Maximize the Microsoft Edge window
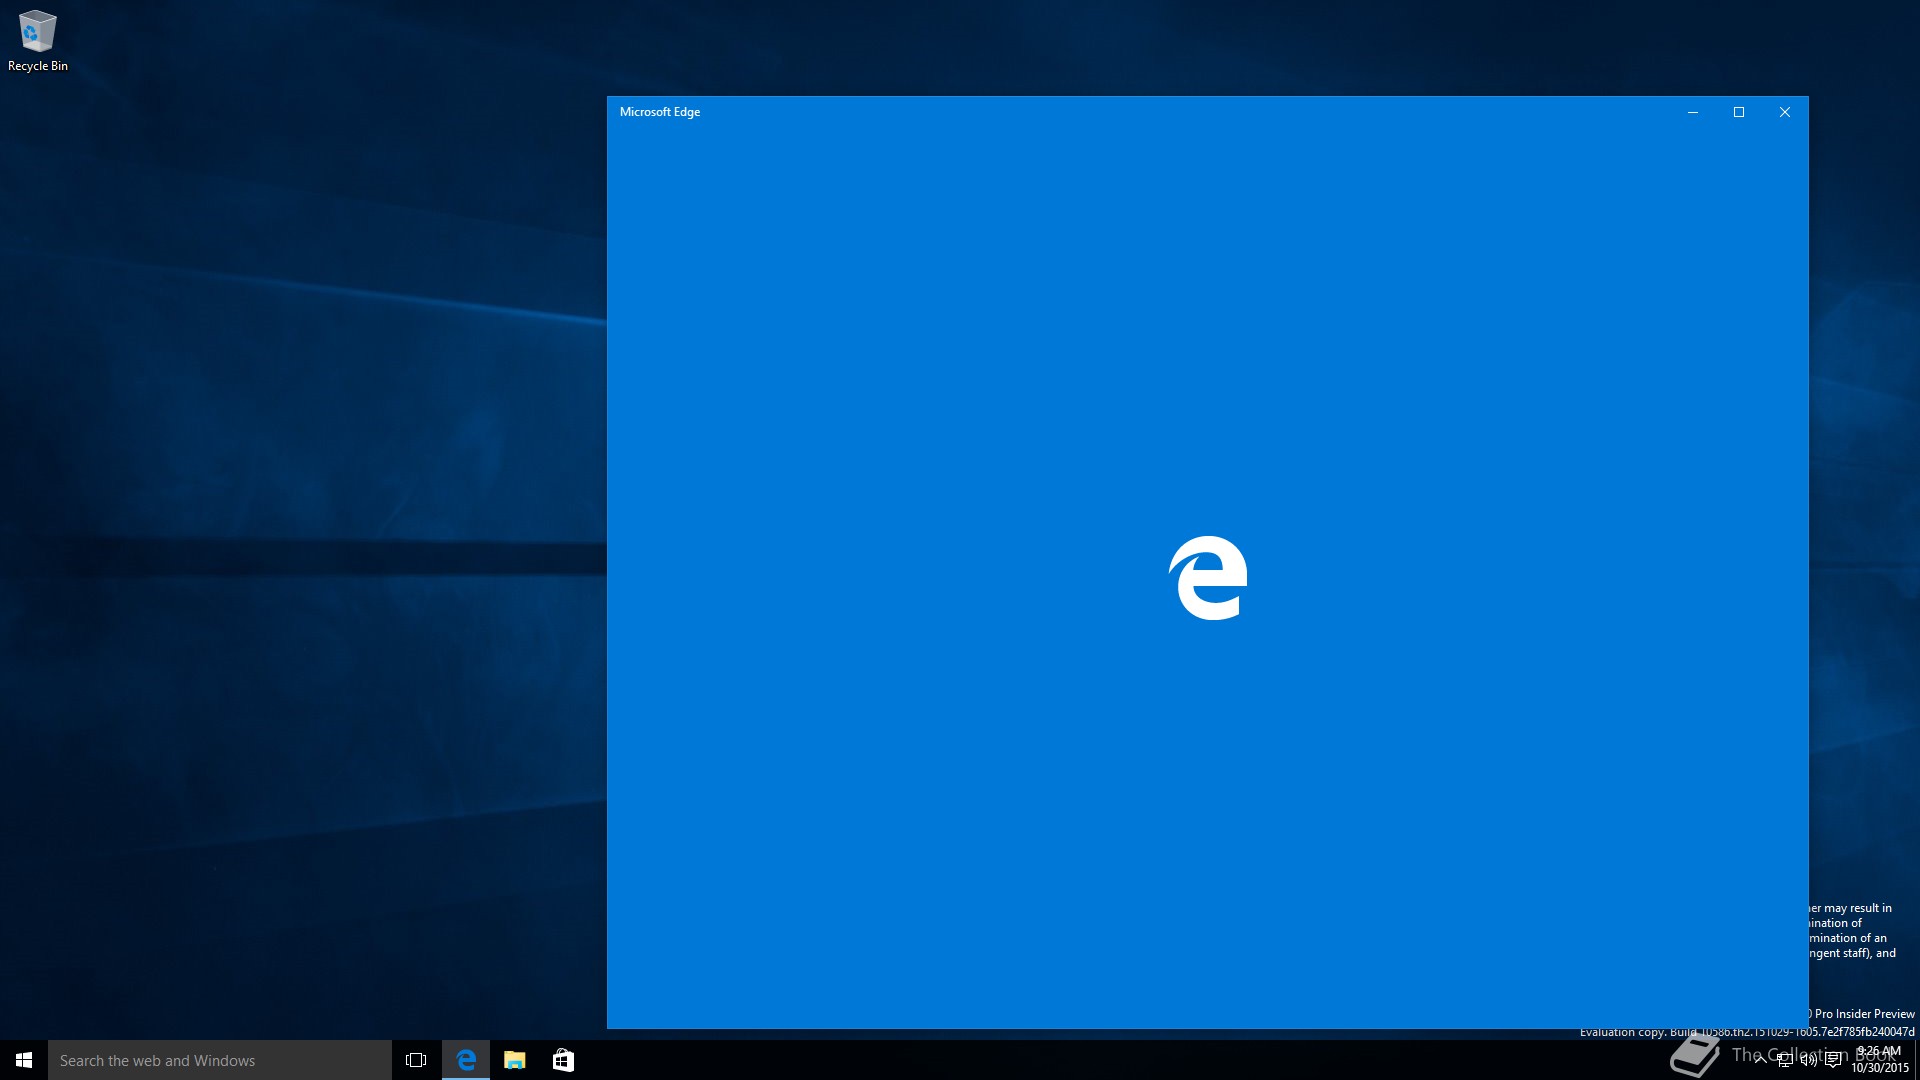 point(1739,112)
